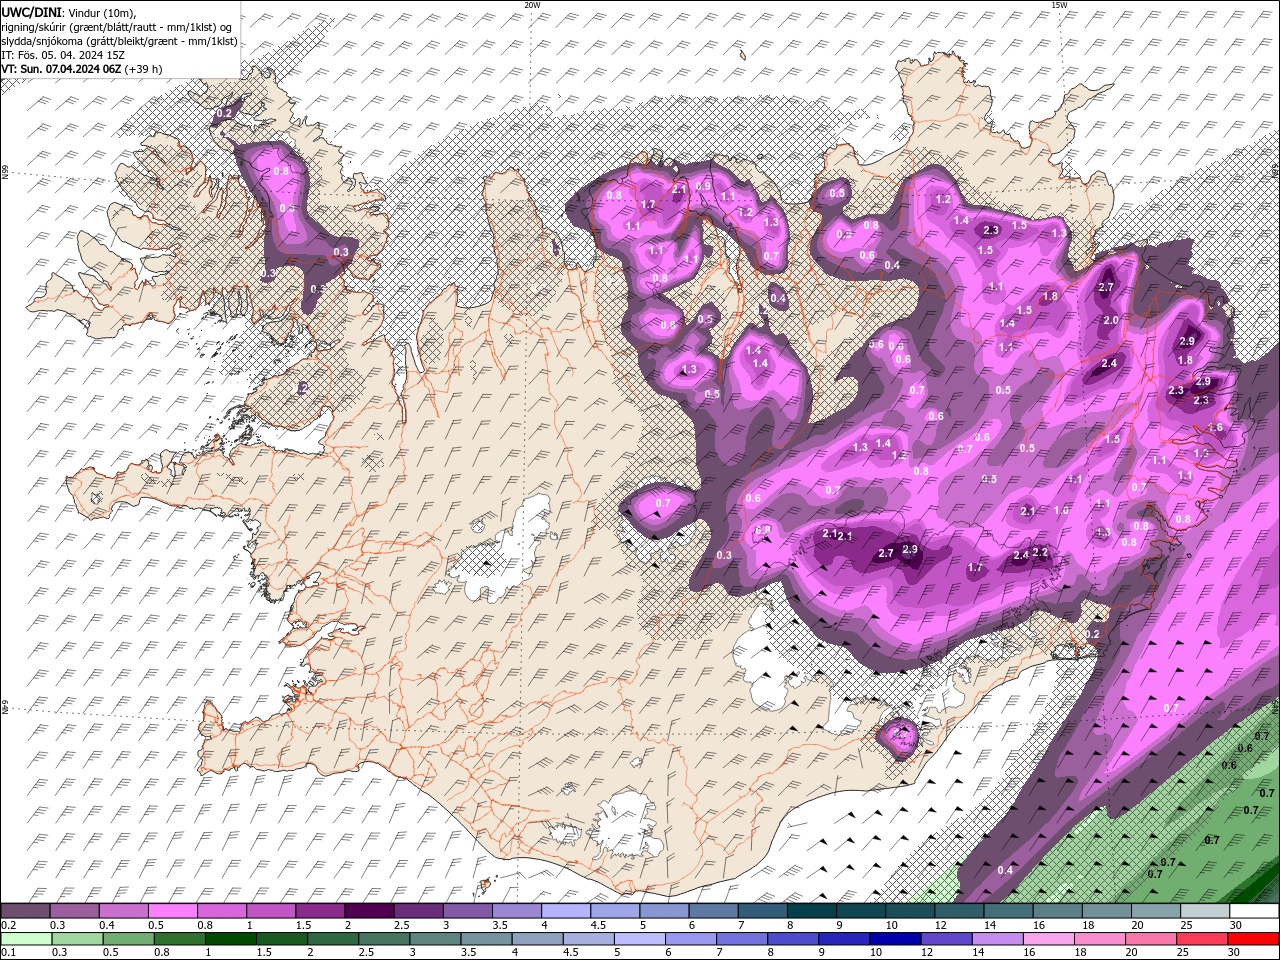1280x960 pixels.
Task: Pick the lower legend swatch for 0.3–0.5
Action: tap(76, 939)
